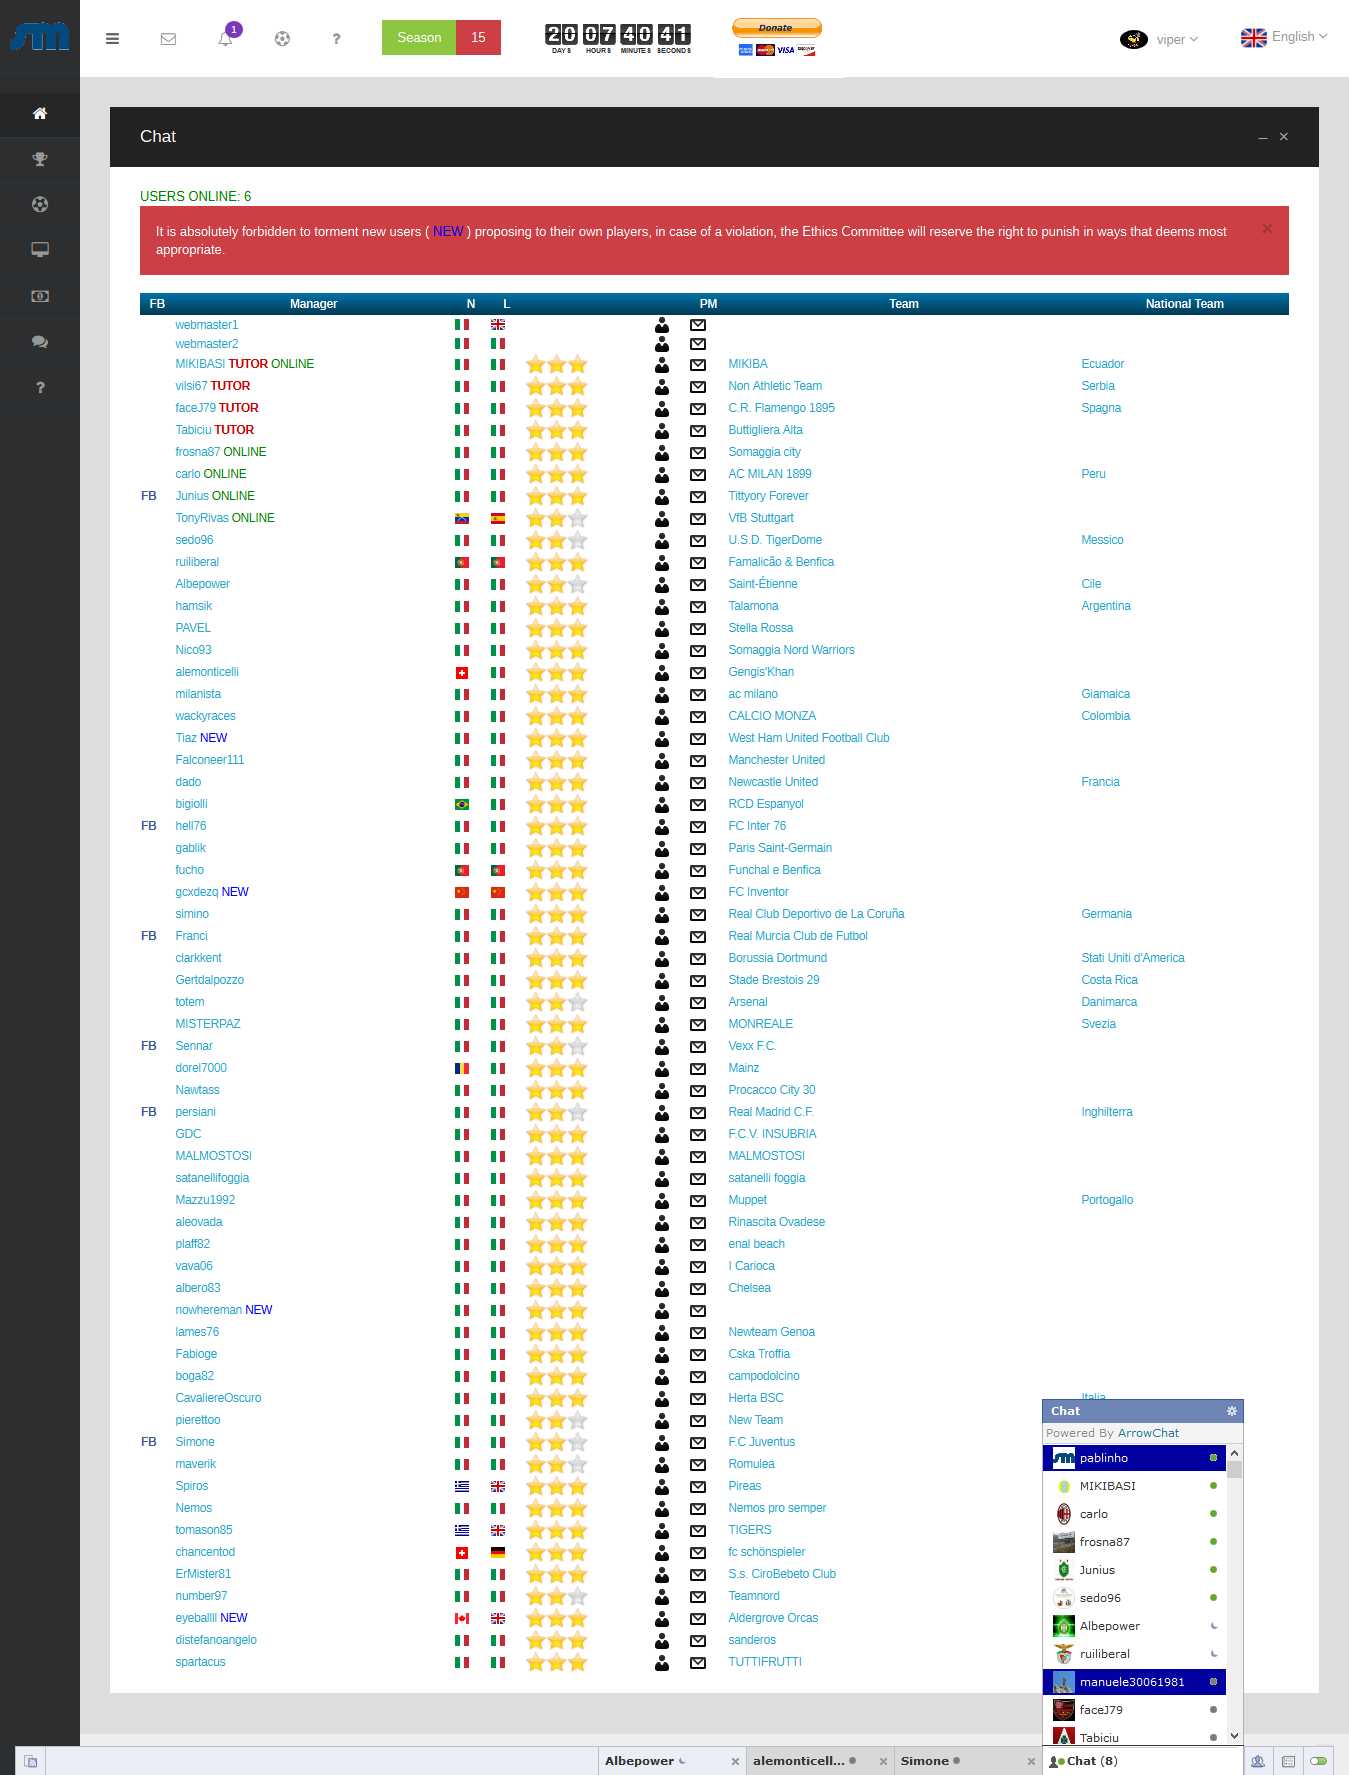Open the trophy section in sidebar
Image resolution: width=1349 pixels, height=1775 pixels.
[x=40, y=159]
